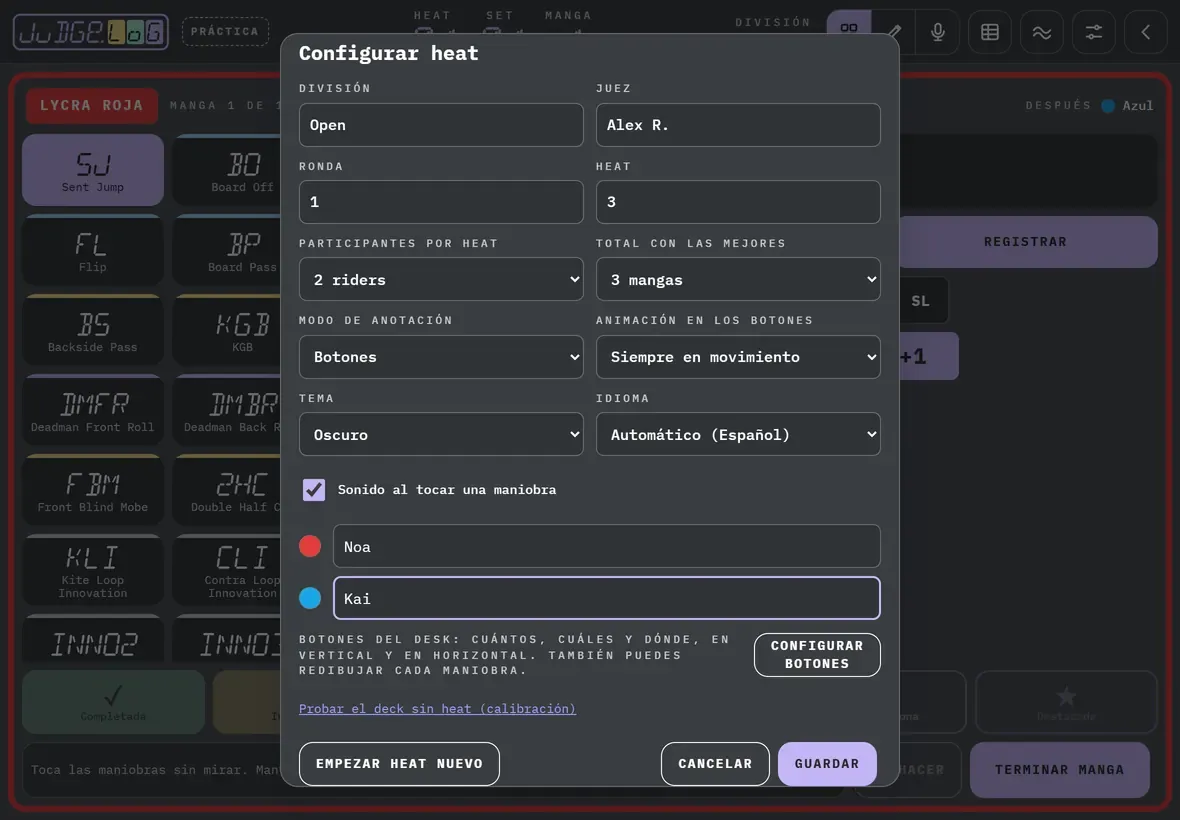Image resolution: width=1180 pixels, height=820 pixels.
Task: Tap the DMFR Deadman Front Roll button
Action: tap(93, 411)
